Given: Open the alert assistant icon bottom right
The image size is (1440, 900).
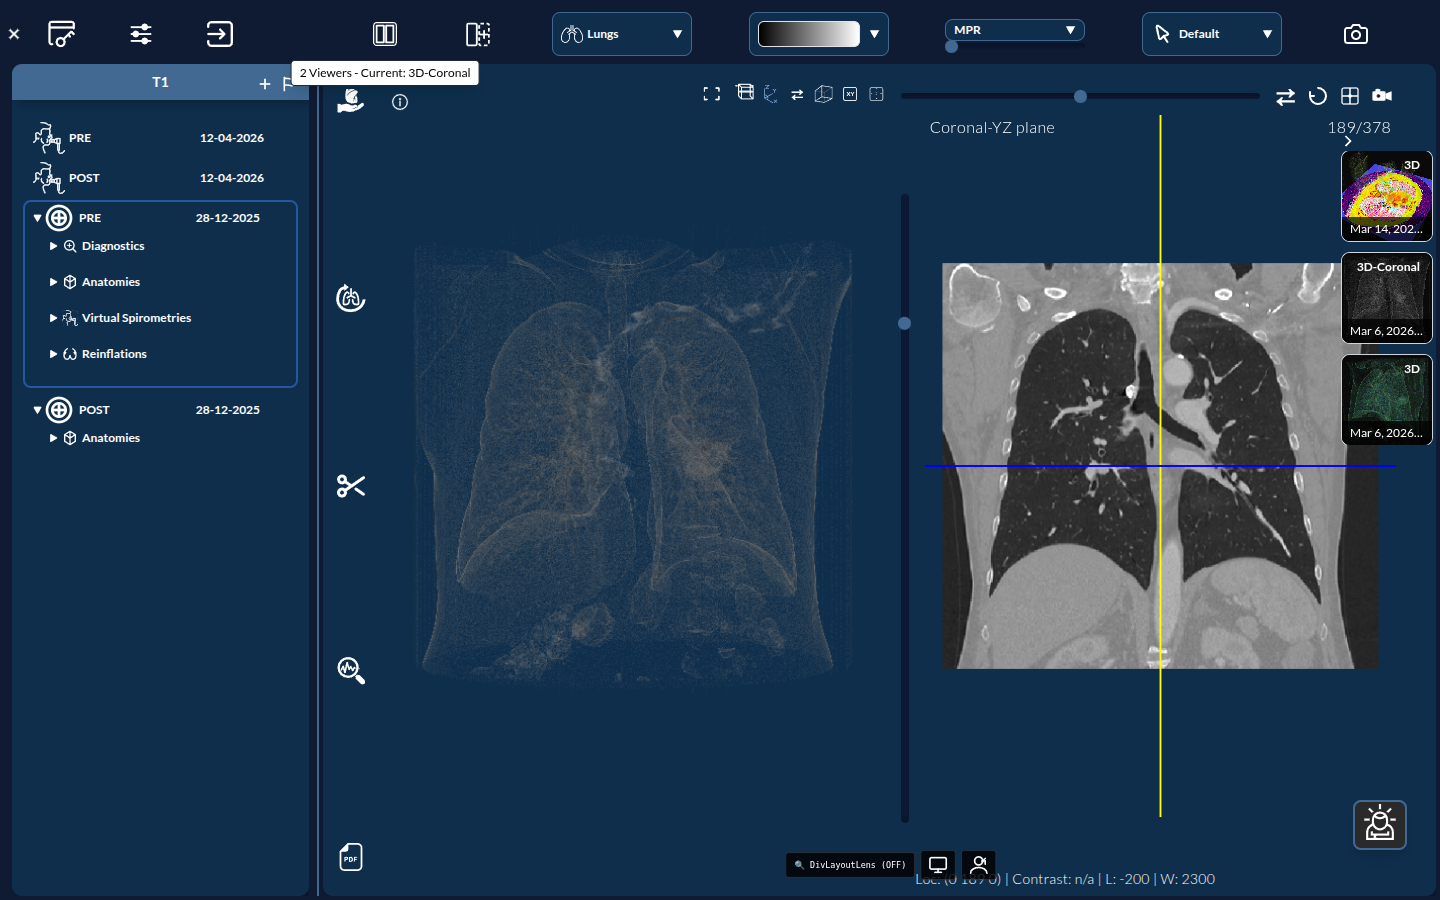Looking at the screenshot, I should click(x=1380, y=825).
